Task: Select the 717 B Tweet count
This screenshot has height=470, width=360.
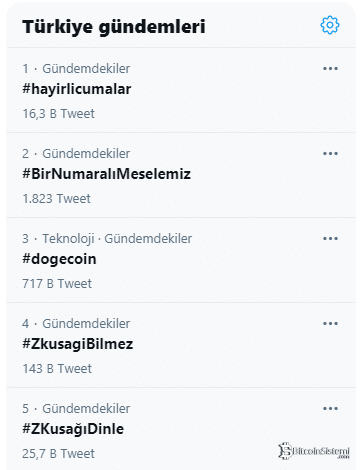Action: click(x=57, y=284)
